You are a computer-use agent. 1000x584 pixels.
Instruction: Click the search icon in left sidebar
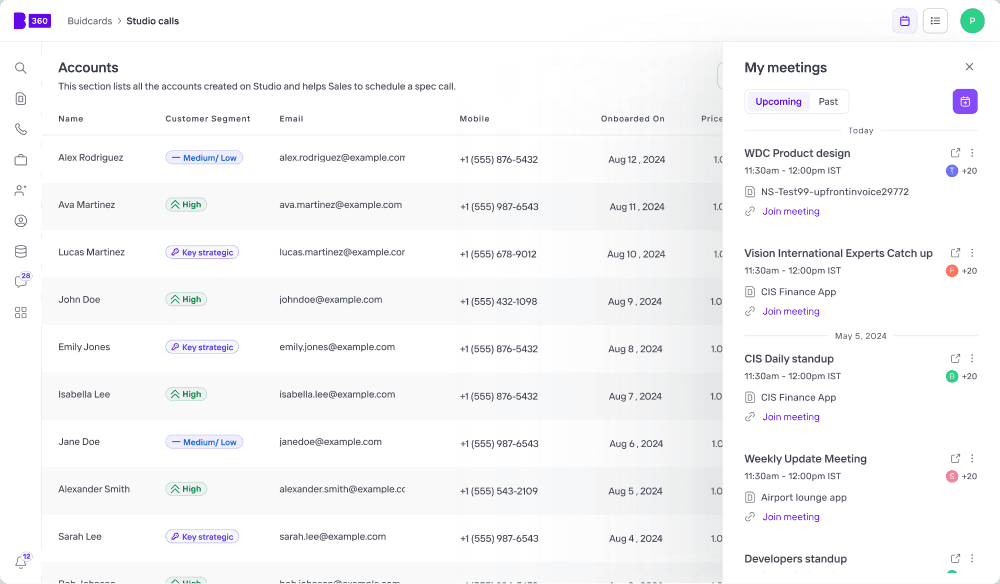tap(20, 68)
